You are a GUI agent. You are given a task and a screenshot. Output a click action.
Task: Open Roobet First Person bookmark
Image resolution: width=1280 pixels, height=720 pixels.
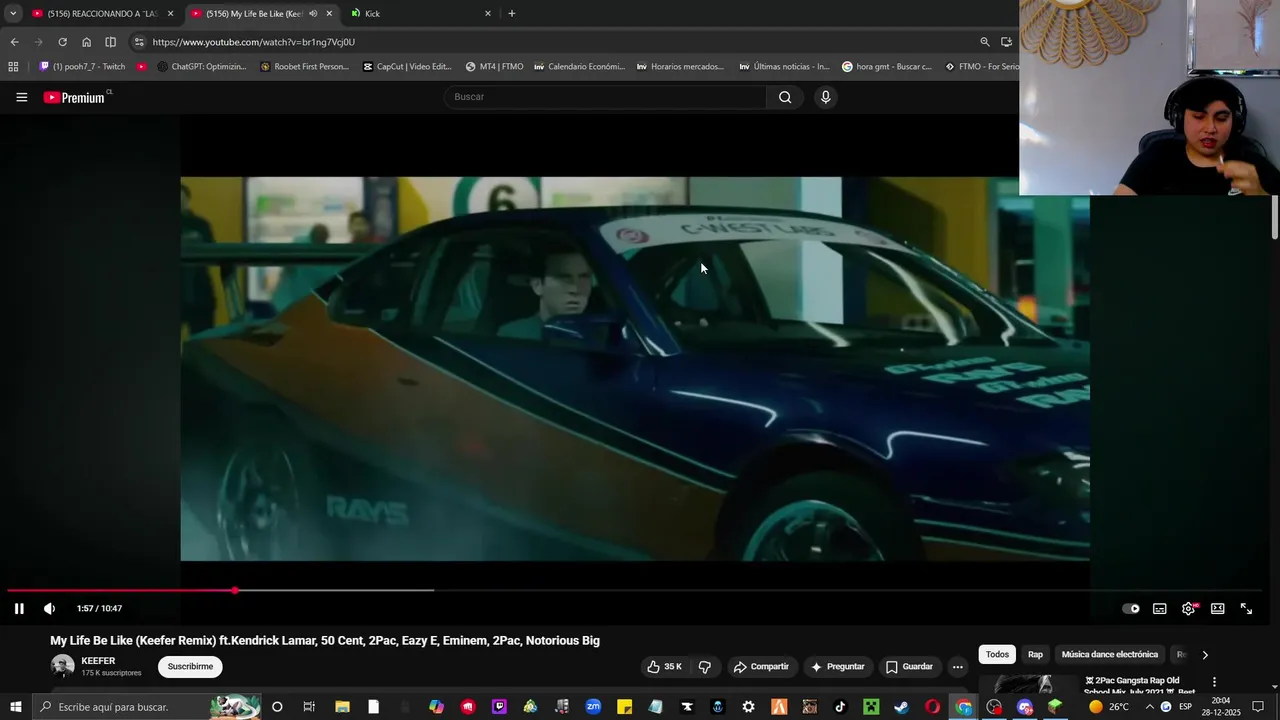(x=304, y=67)
